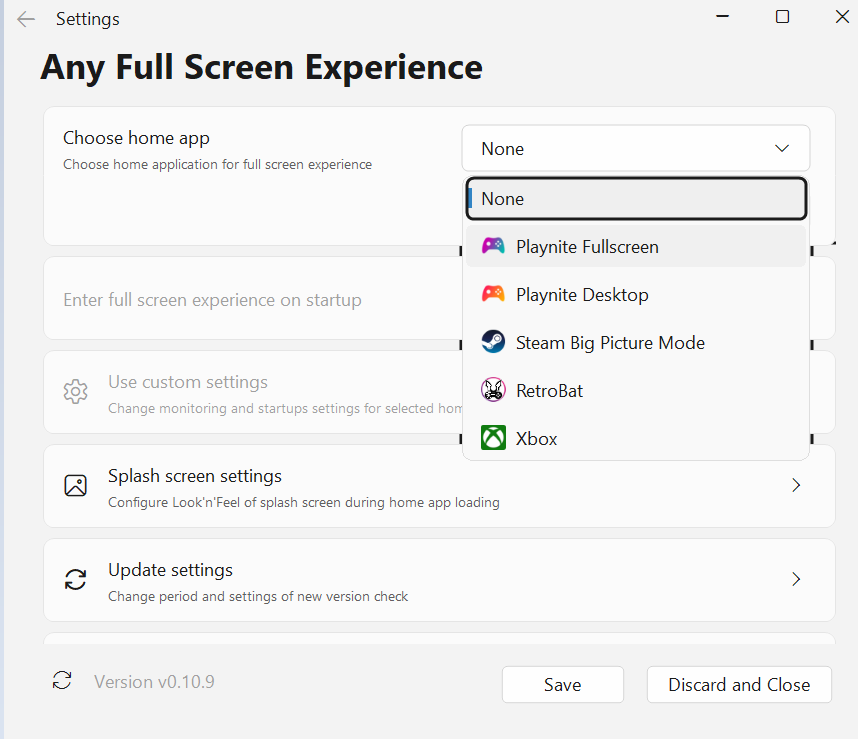Click the Steam logo icon

click(x=493, y=342)
